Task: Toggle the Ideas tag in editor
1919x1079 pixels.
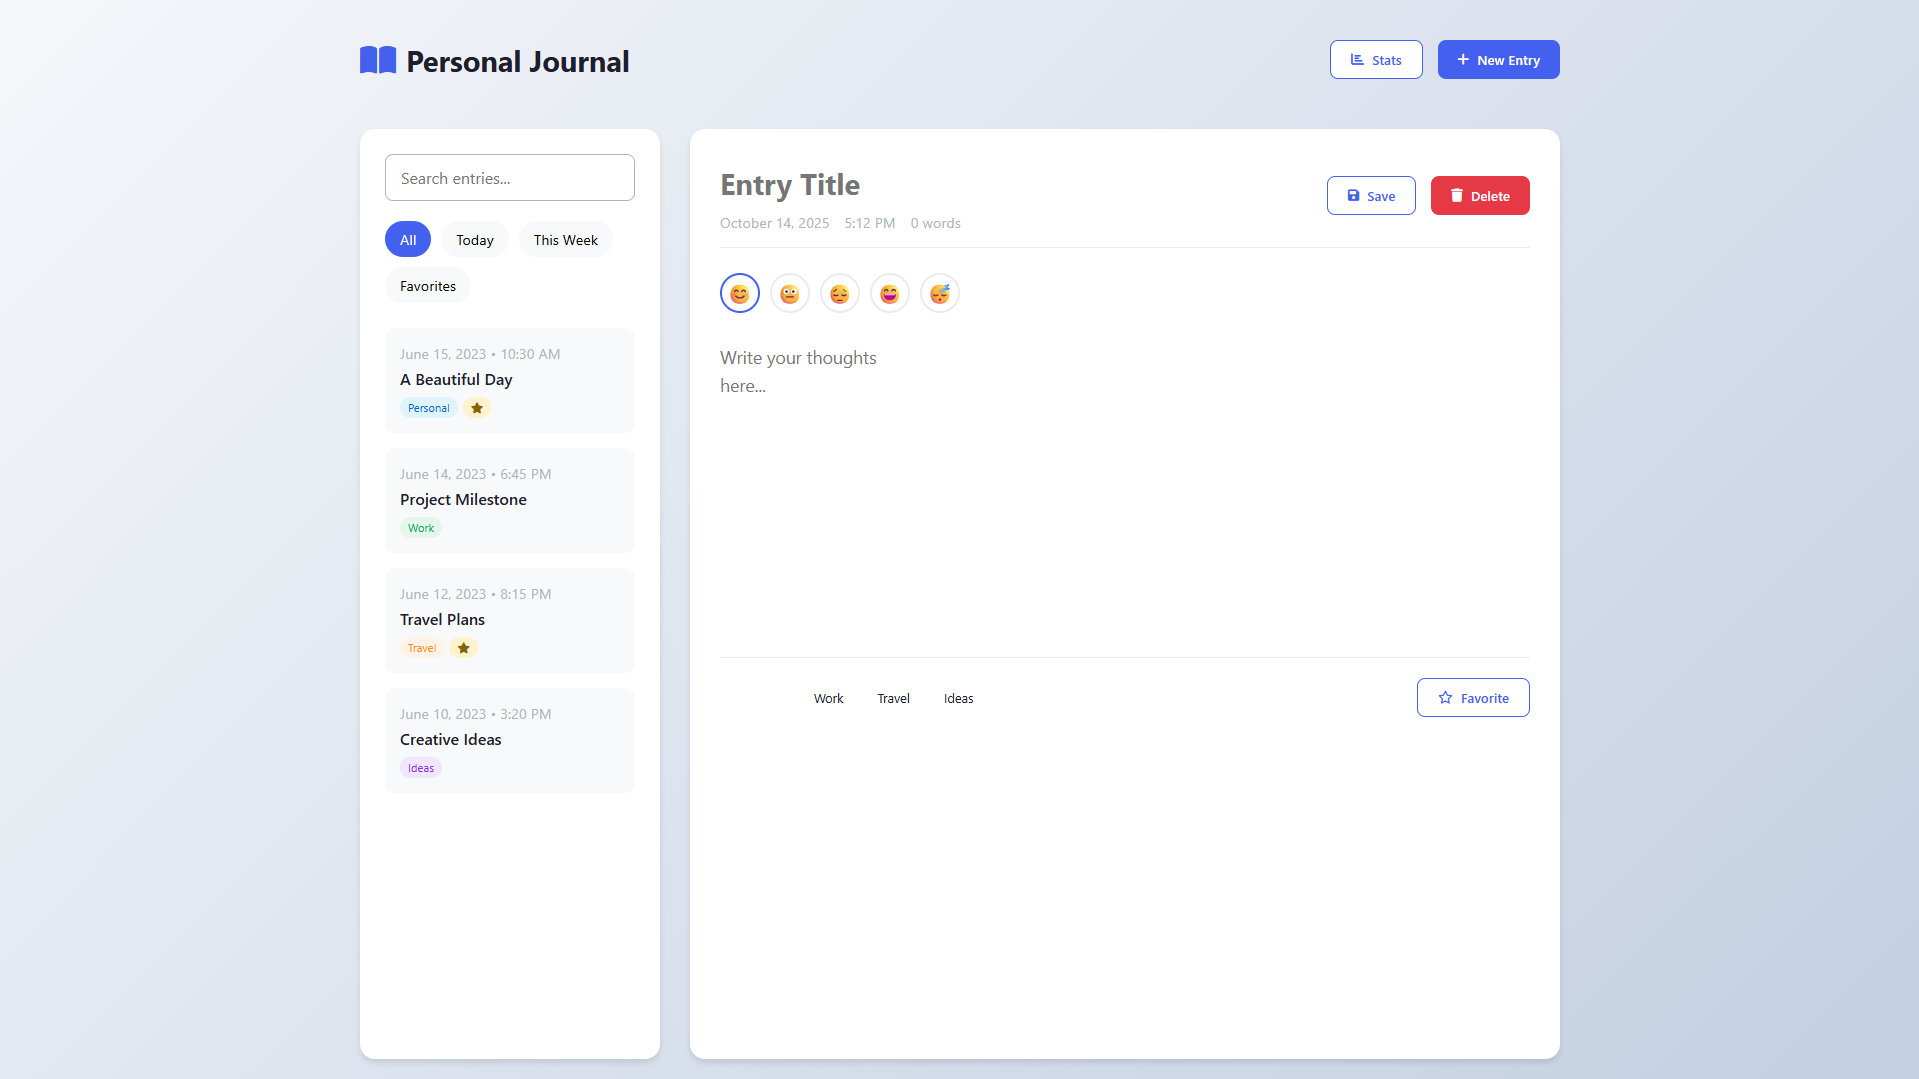Action: point(958,699)
